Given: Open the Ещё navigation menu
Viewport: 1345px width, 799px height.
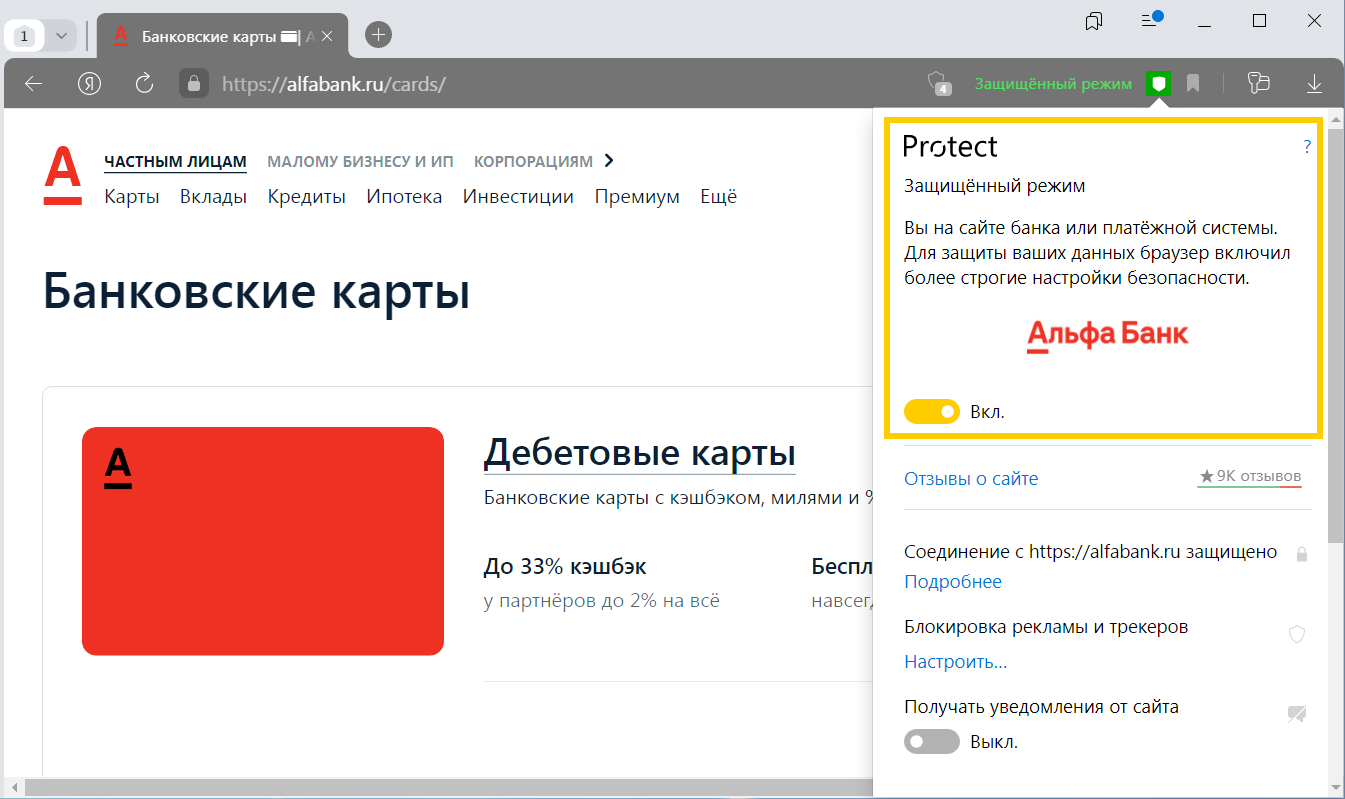Looking at the screenshot, I should pos(718,197).
